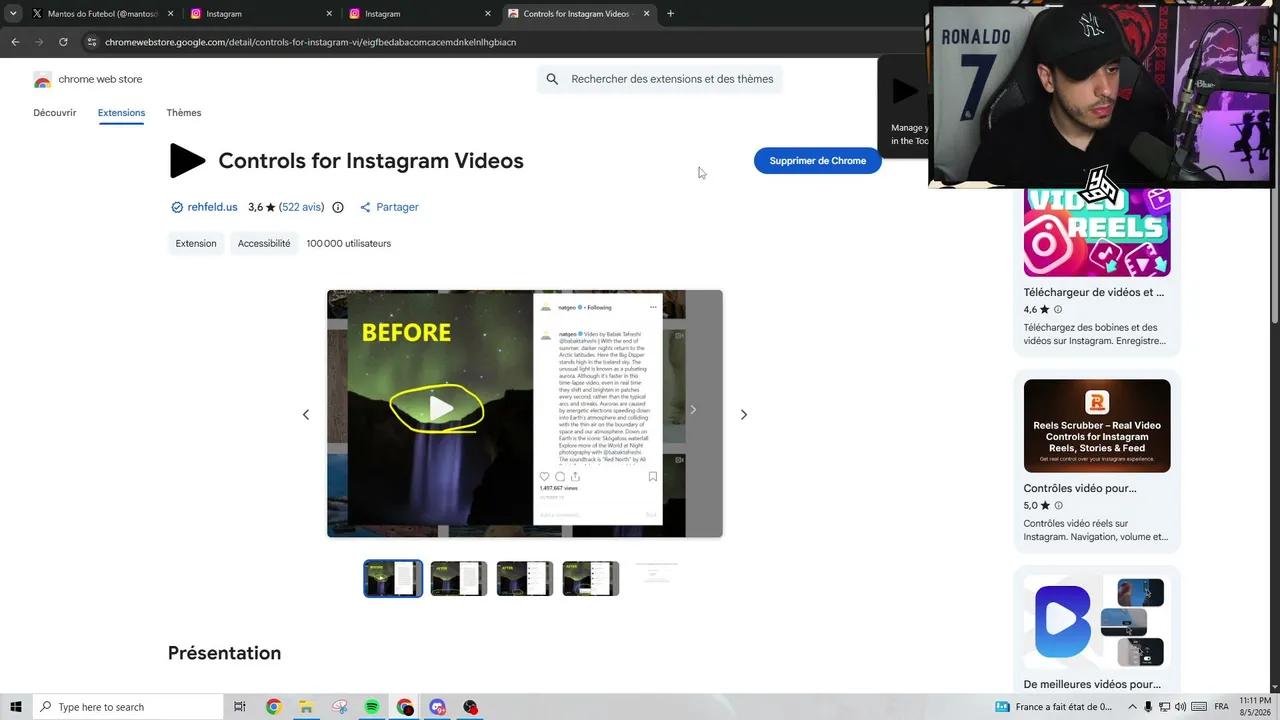The height and width of the screenshot is (720, 1280).
Task: Click the Partager share button
Action: tap(389, 208)
